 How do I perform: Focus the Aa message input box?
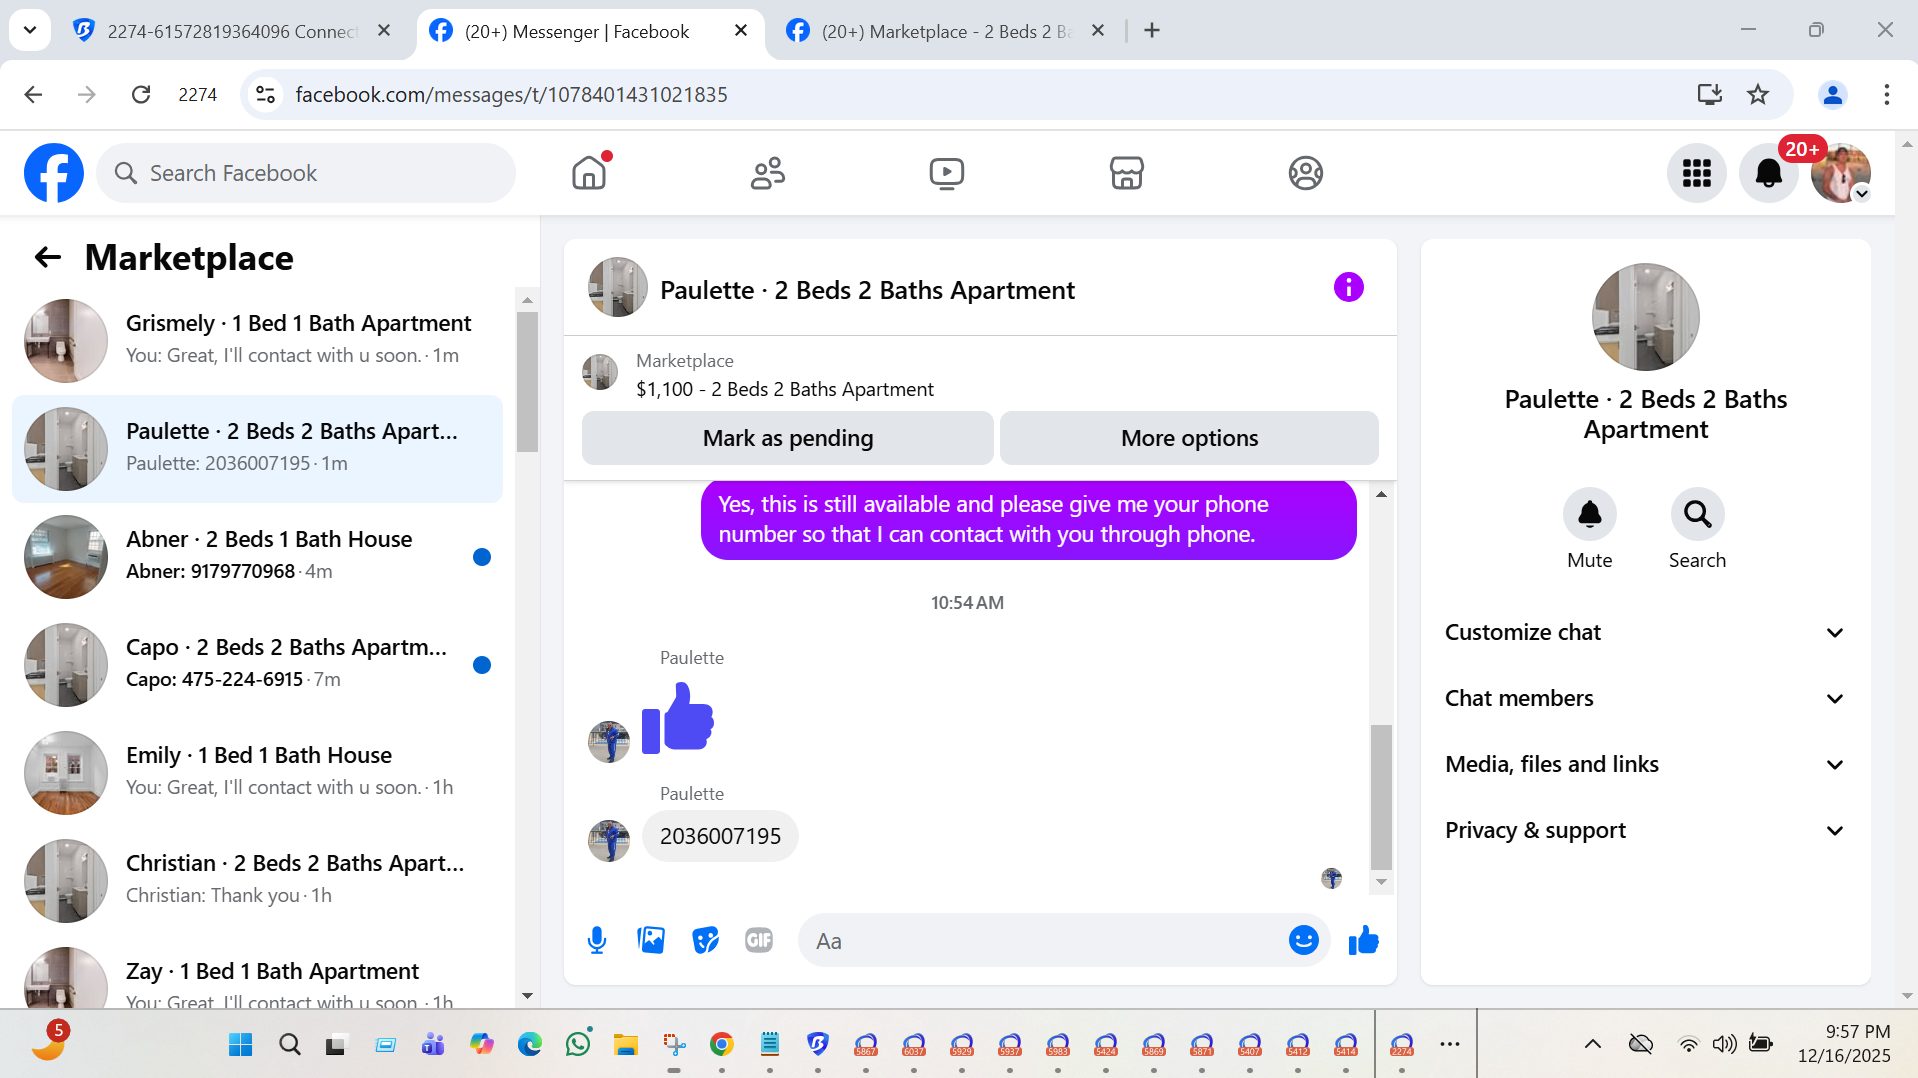click(x=1045, y=940)
